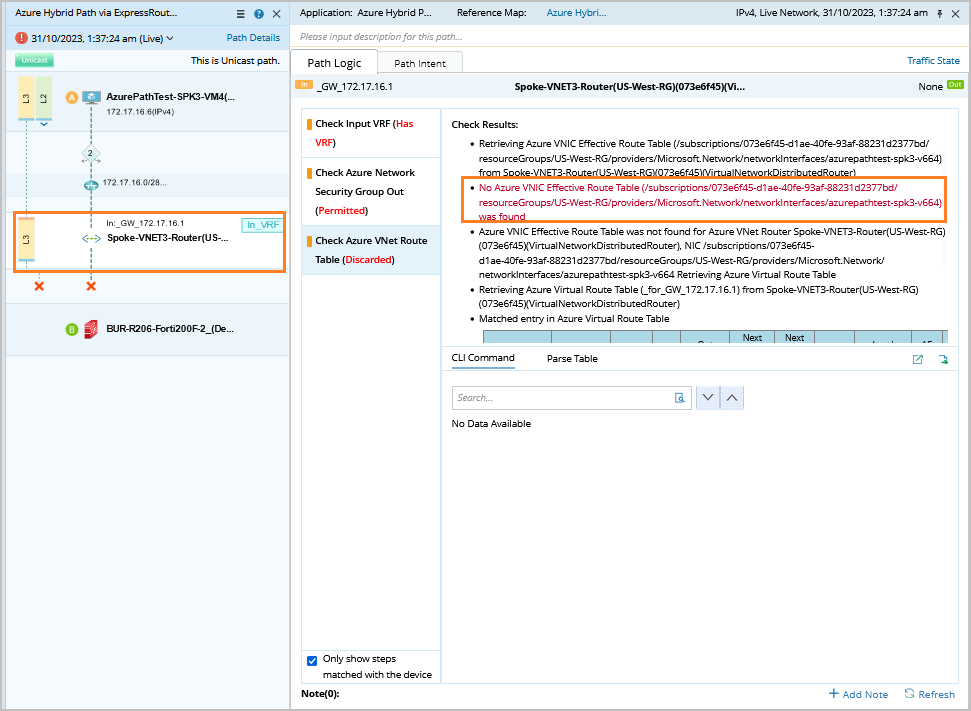Select Check Azure VNet Route Table step
This screenshot has height=711, width=971.
coord(371,250)
